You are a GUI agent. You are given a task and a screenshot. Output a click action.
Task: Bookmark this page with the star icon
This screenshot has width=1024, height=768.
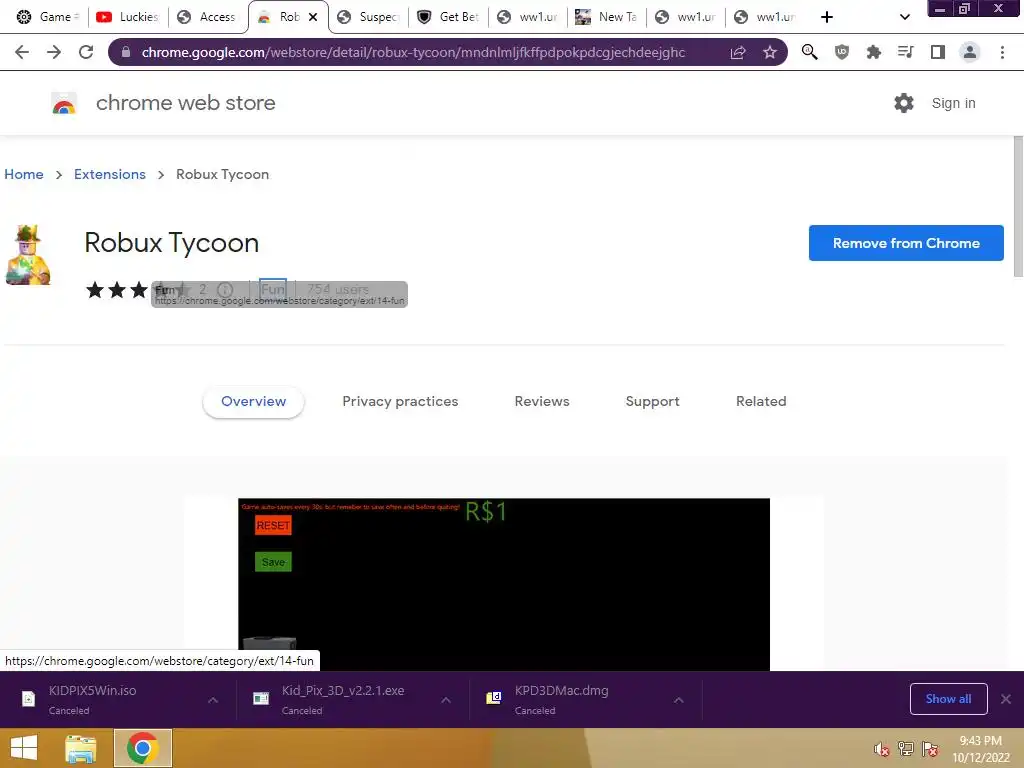click(x=770, y=52)
